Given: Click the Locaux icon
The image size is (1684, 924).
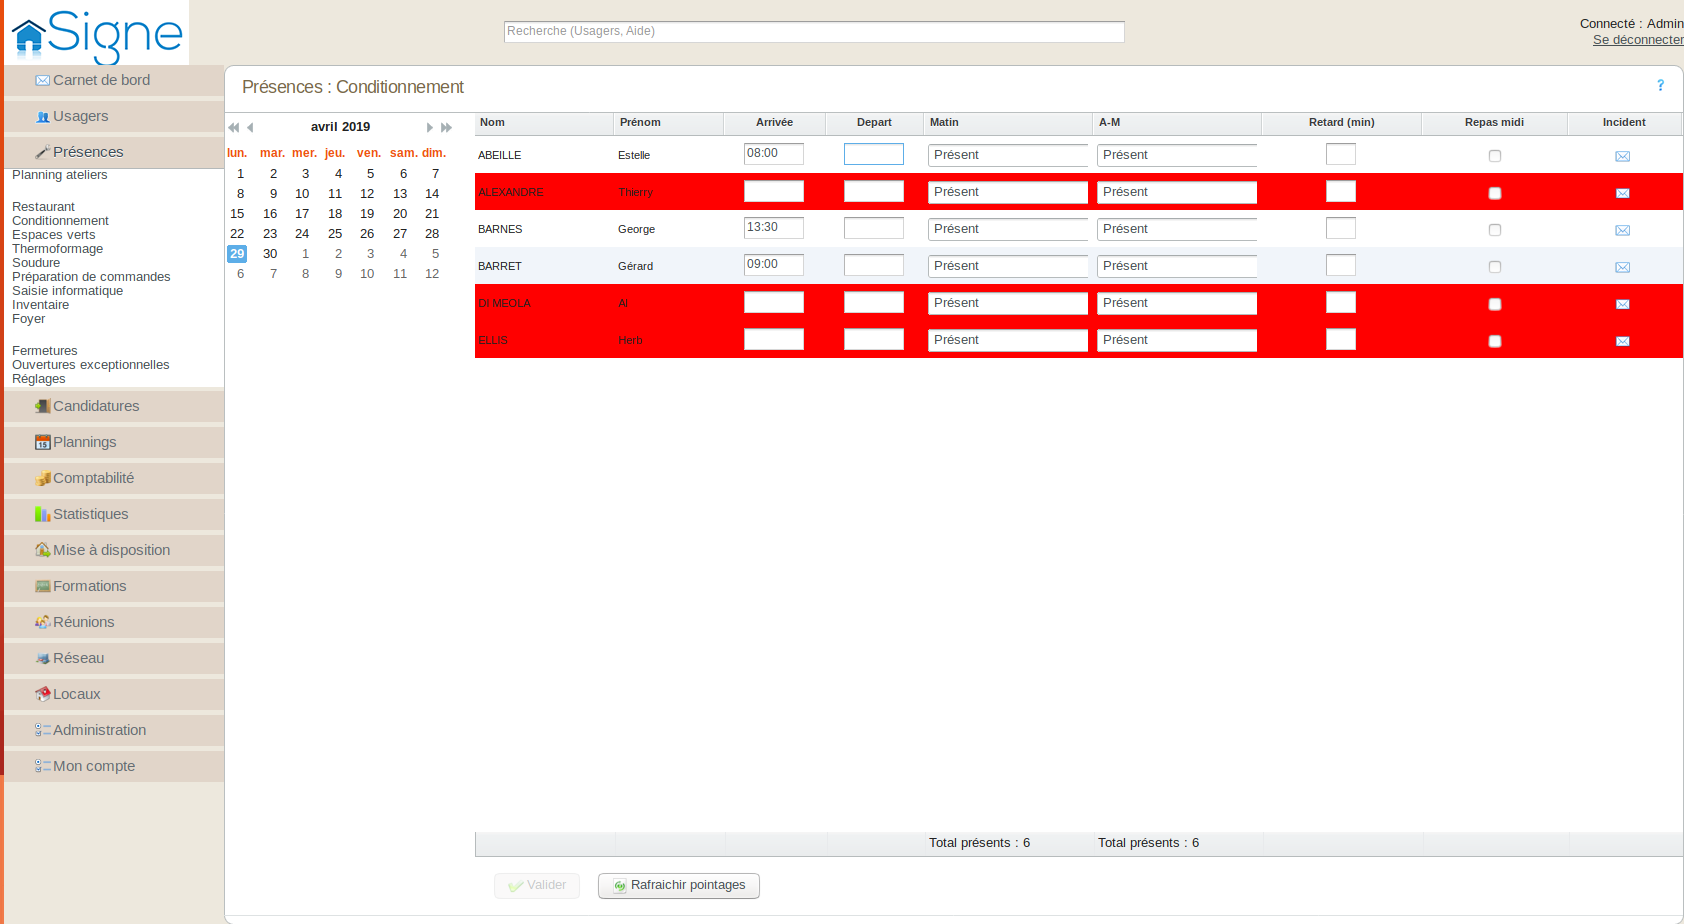Looking at the screenshot, I should (42, 694).
